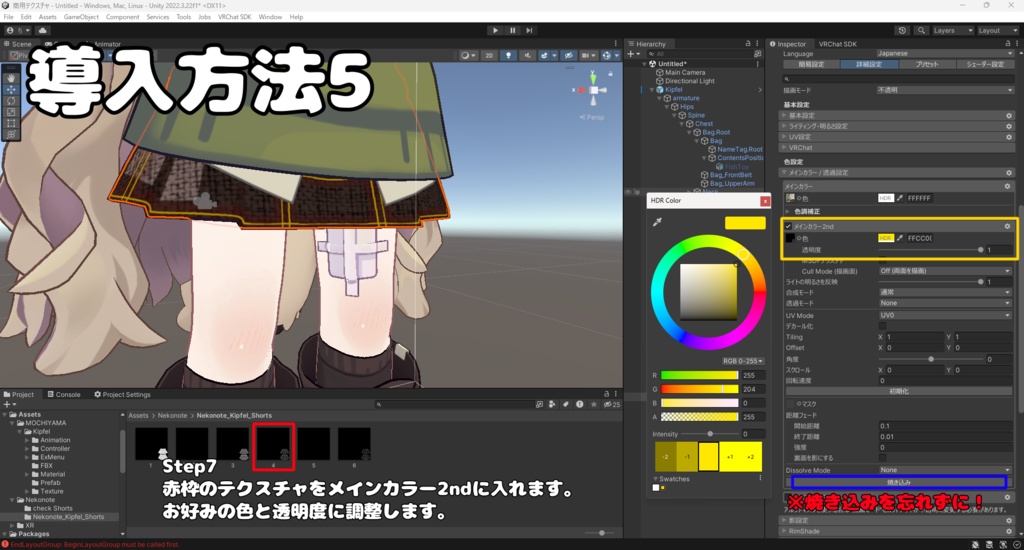
Task: Select the Hand view tool
Action: pyautogui.click(x=11, y=78)
